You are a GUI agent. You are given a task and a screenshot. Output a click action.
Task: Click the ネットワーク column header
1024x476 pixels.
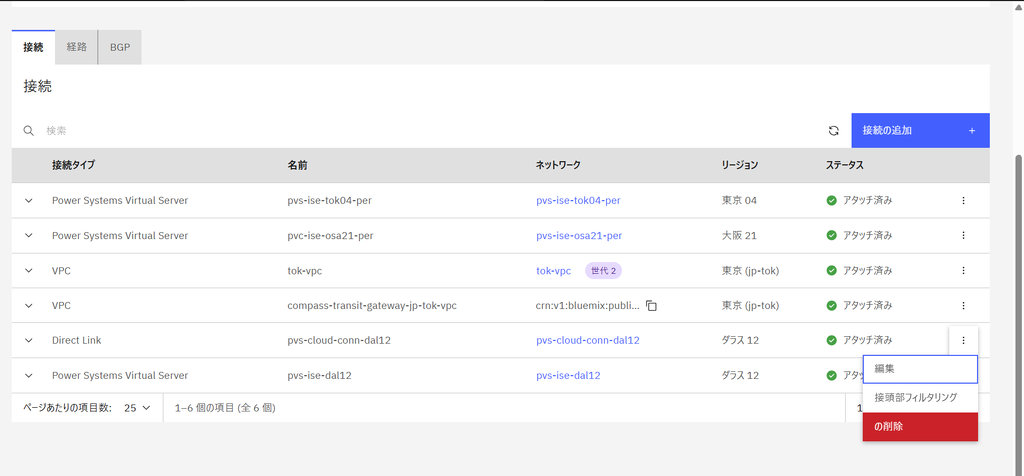(558, 165)
